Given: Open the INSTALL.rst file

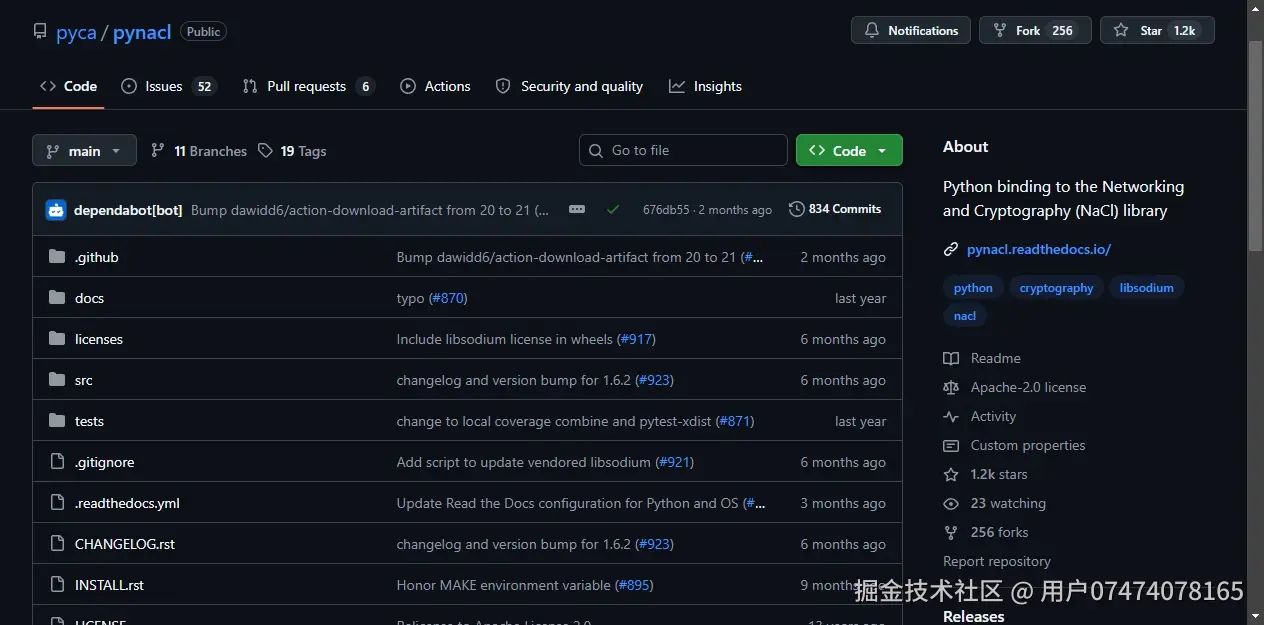Looking at the screenshot, I should click(109, 585).
